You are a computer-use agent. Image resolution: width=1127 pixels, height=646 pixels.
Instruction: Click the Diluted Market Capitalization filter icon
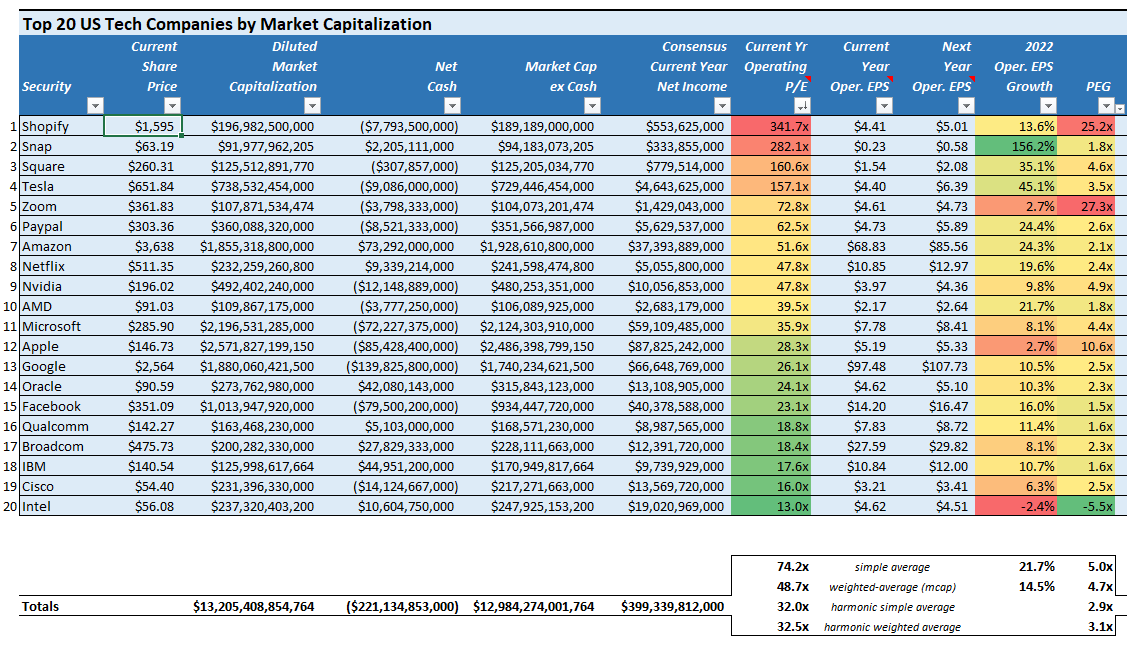312,105
